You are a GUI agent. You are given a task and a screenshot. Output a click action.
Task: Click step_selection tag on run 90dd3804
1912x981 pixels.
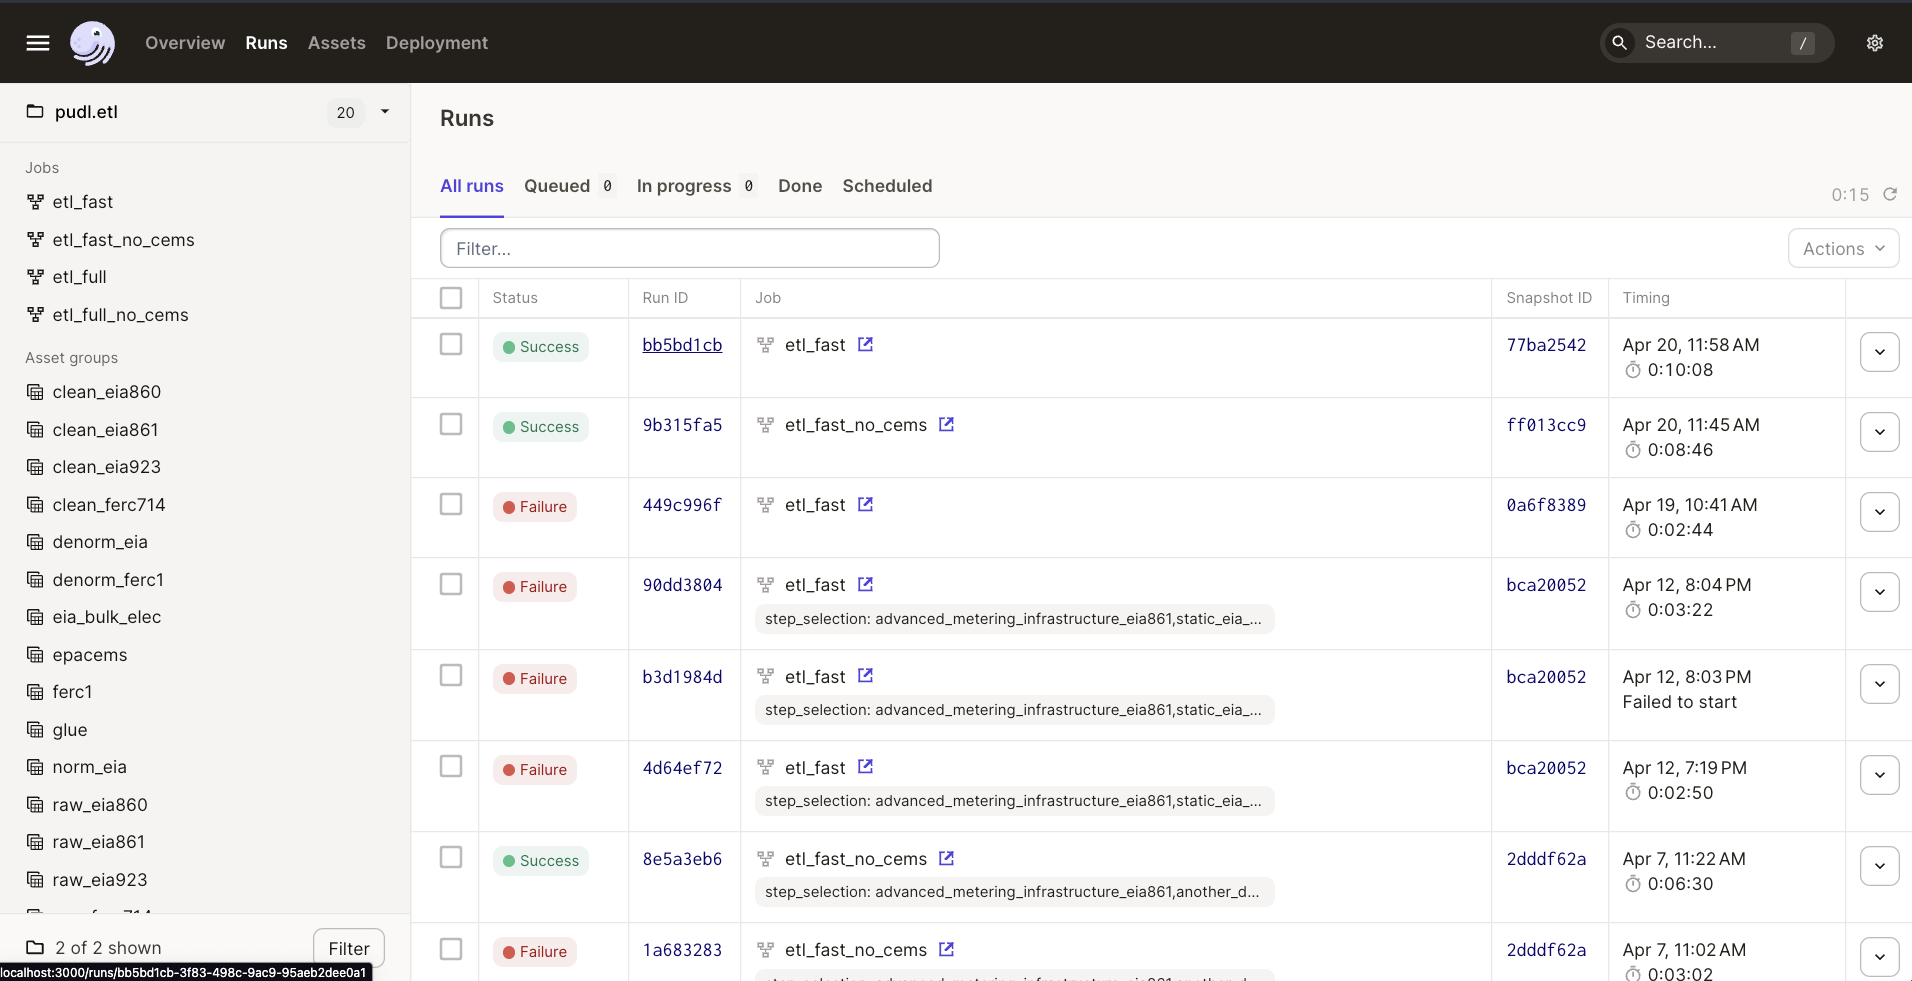click(1014, 619)
